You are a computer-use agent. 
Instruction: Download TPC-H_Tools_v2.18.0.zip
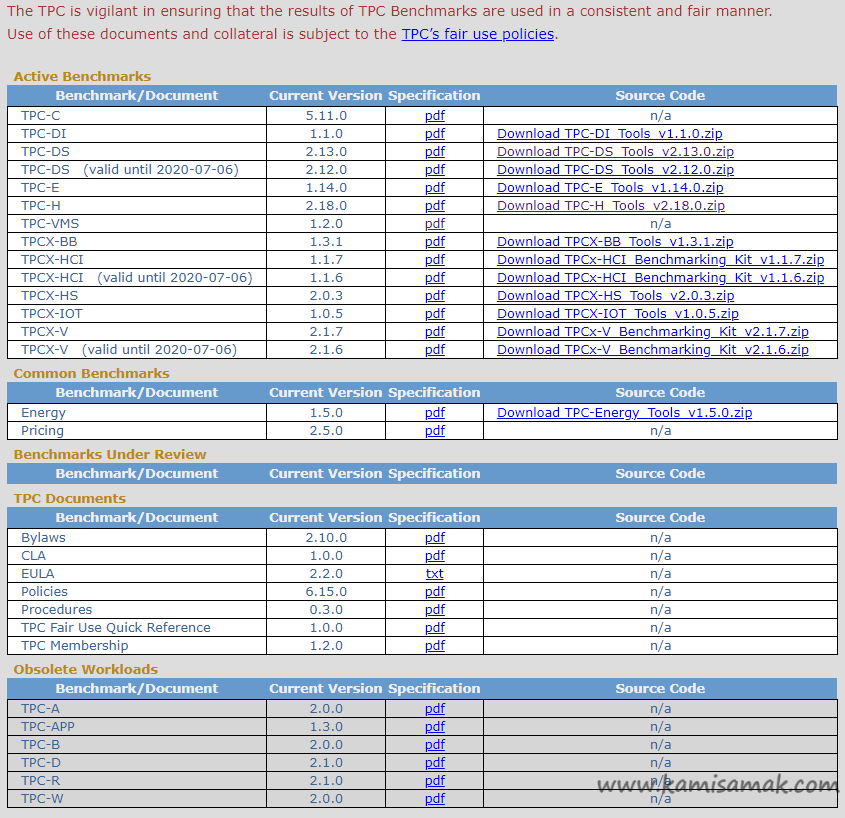(611, 205)
